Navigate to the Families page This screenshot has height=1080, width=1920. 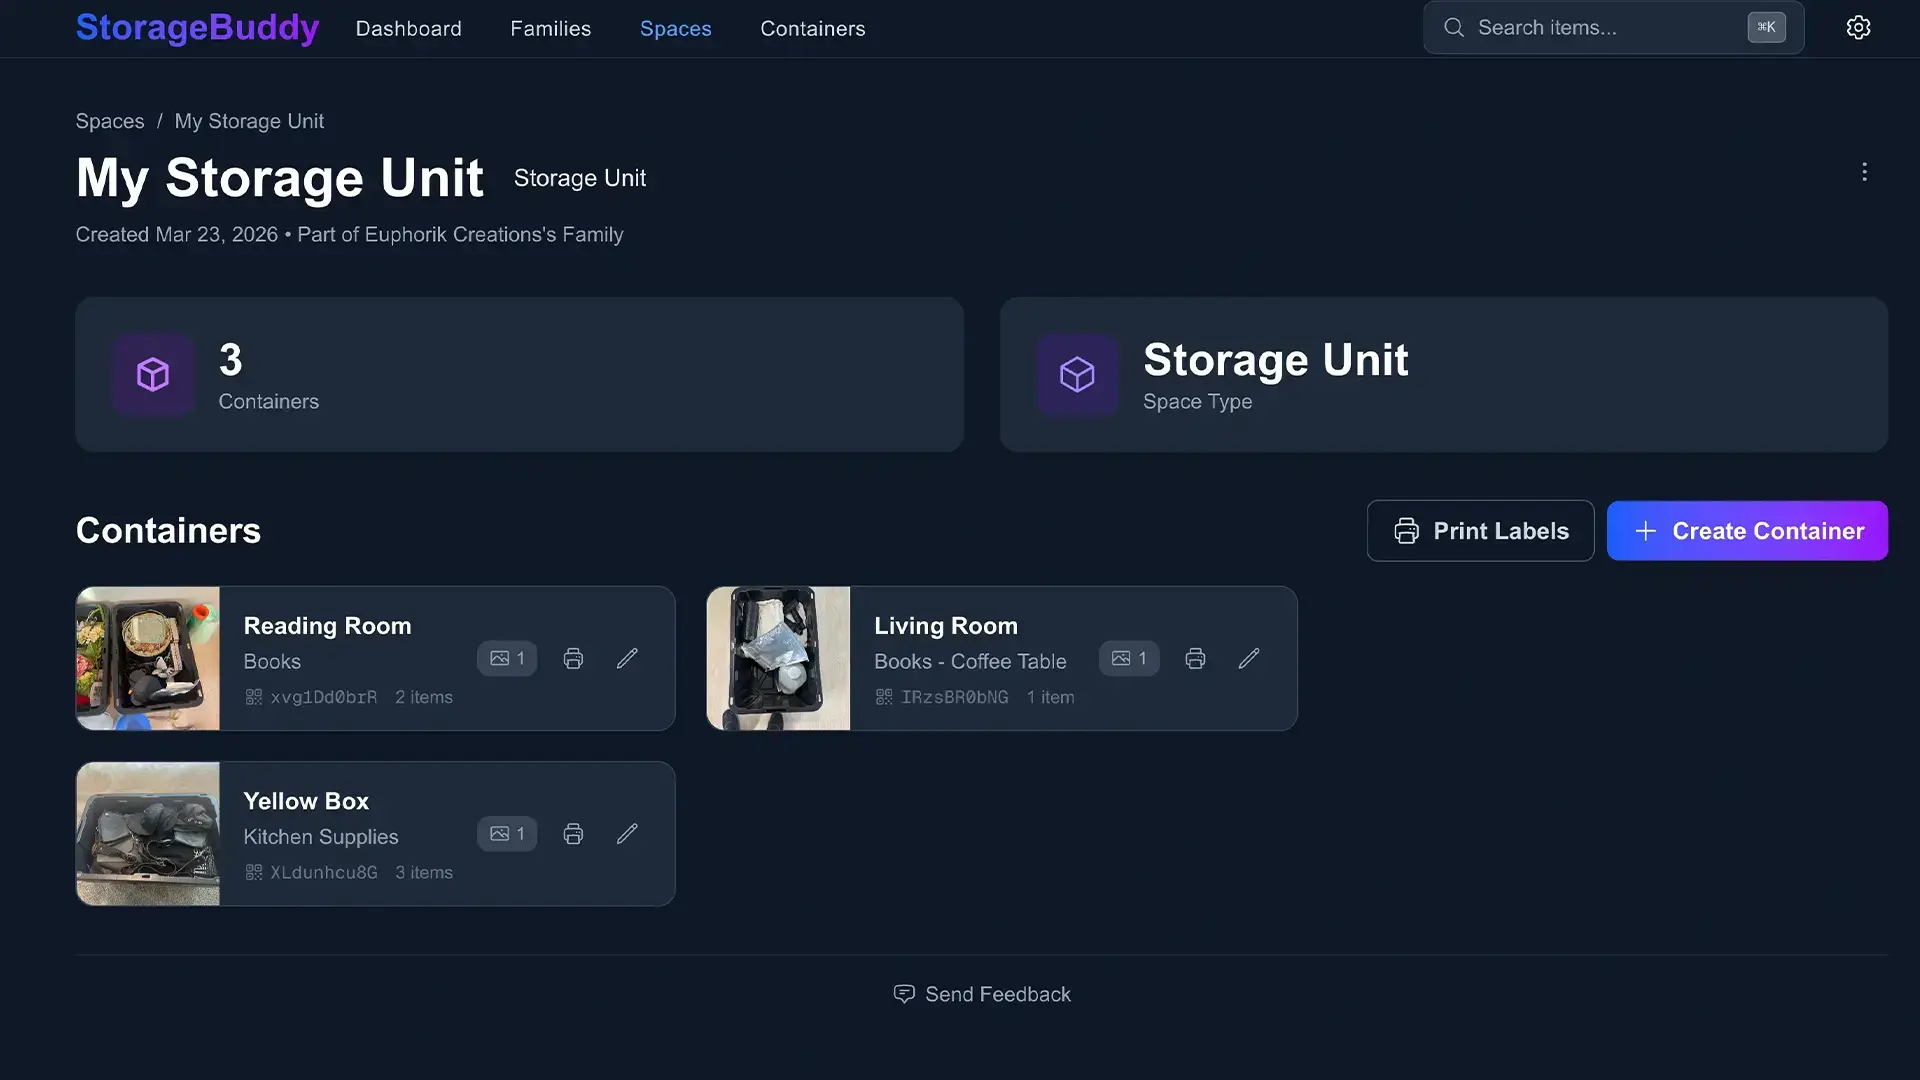point(550,28)
